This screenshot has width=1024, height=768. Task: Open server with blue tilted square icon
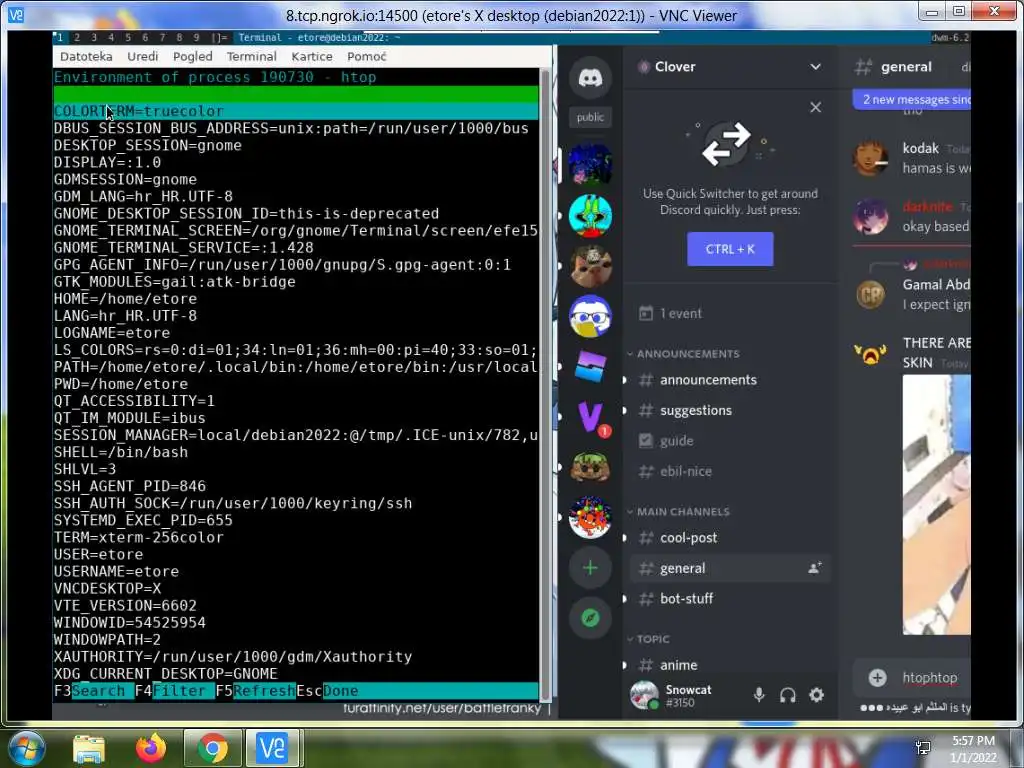point(590,366)
